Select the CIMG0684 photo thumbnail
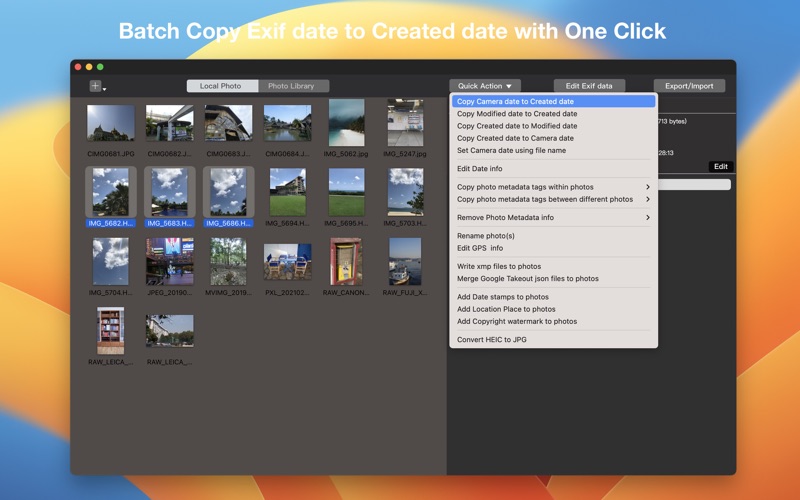Viewport: 800px width, 500px height. pos(287,123)
